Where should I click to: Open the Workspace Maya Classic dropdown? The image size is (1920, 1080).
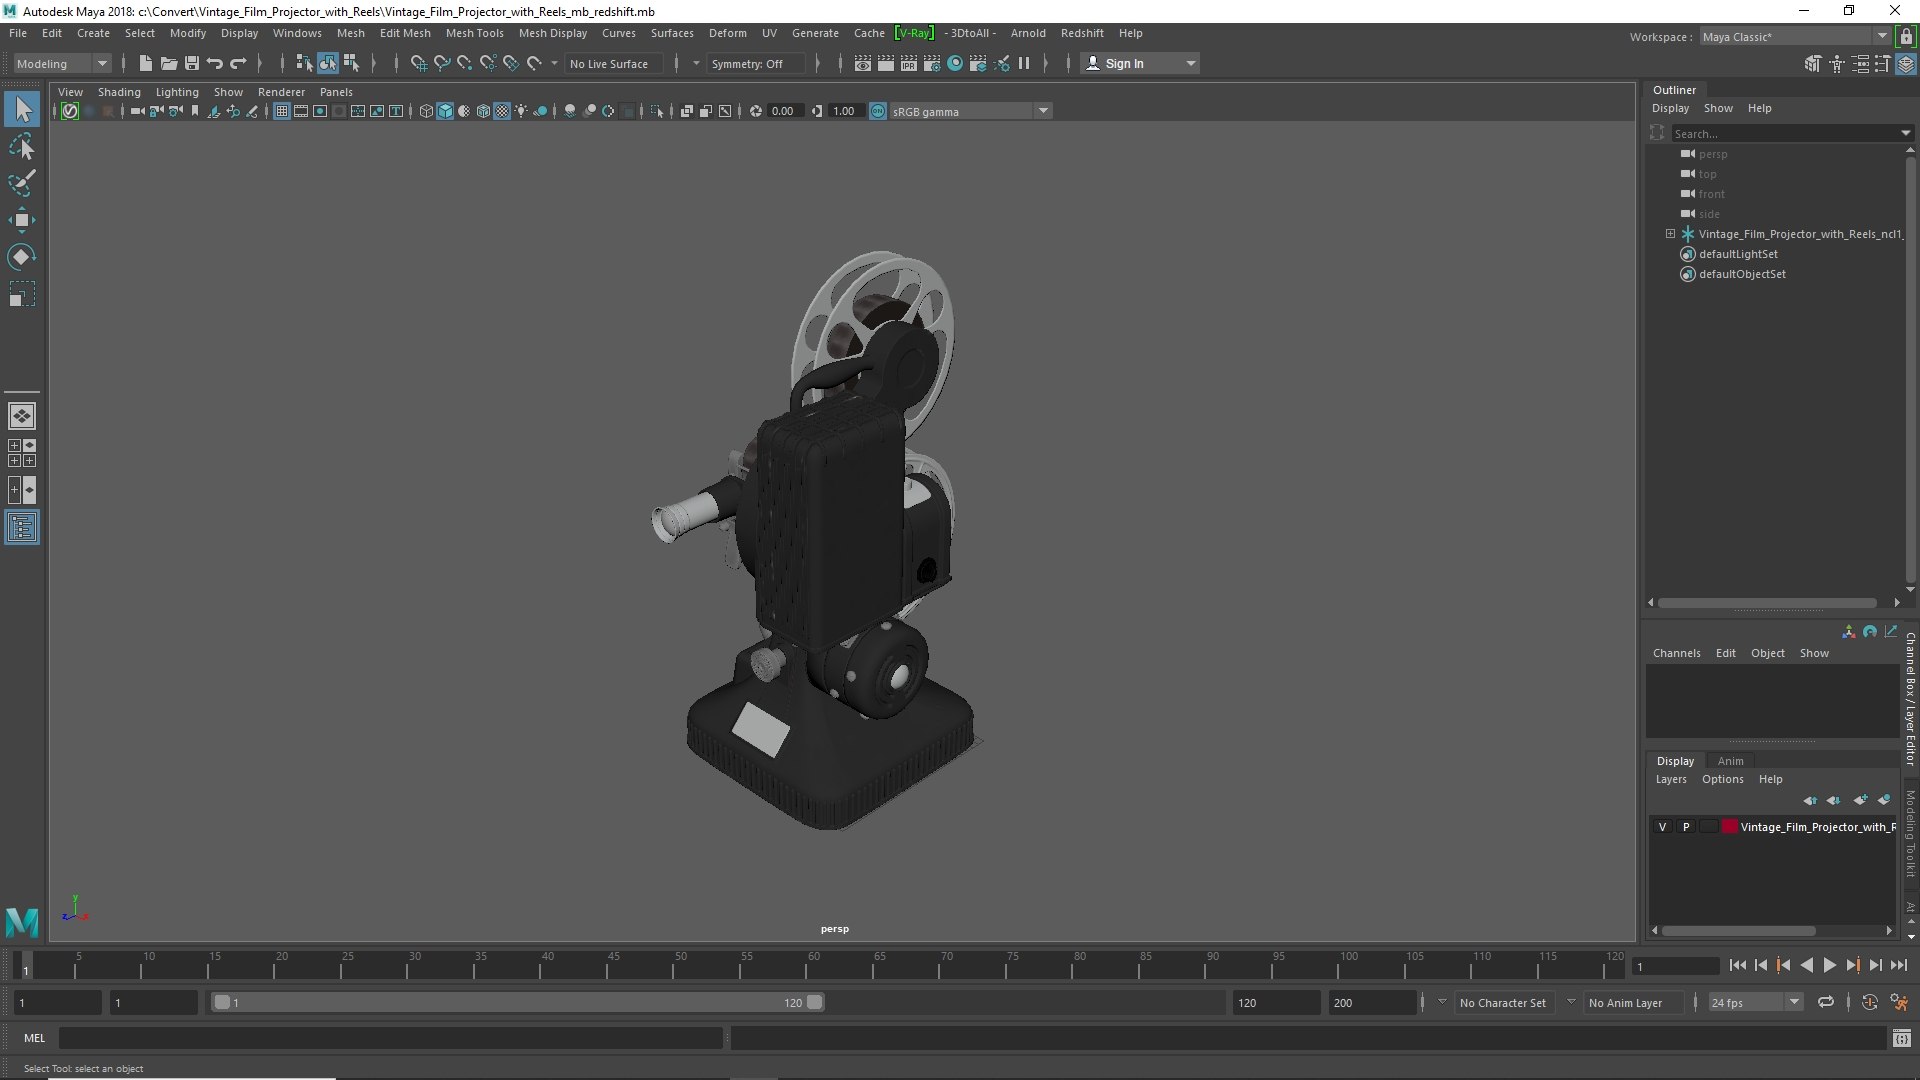point(1794,36)
